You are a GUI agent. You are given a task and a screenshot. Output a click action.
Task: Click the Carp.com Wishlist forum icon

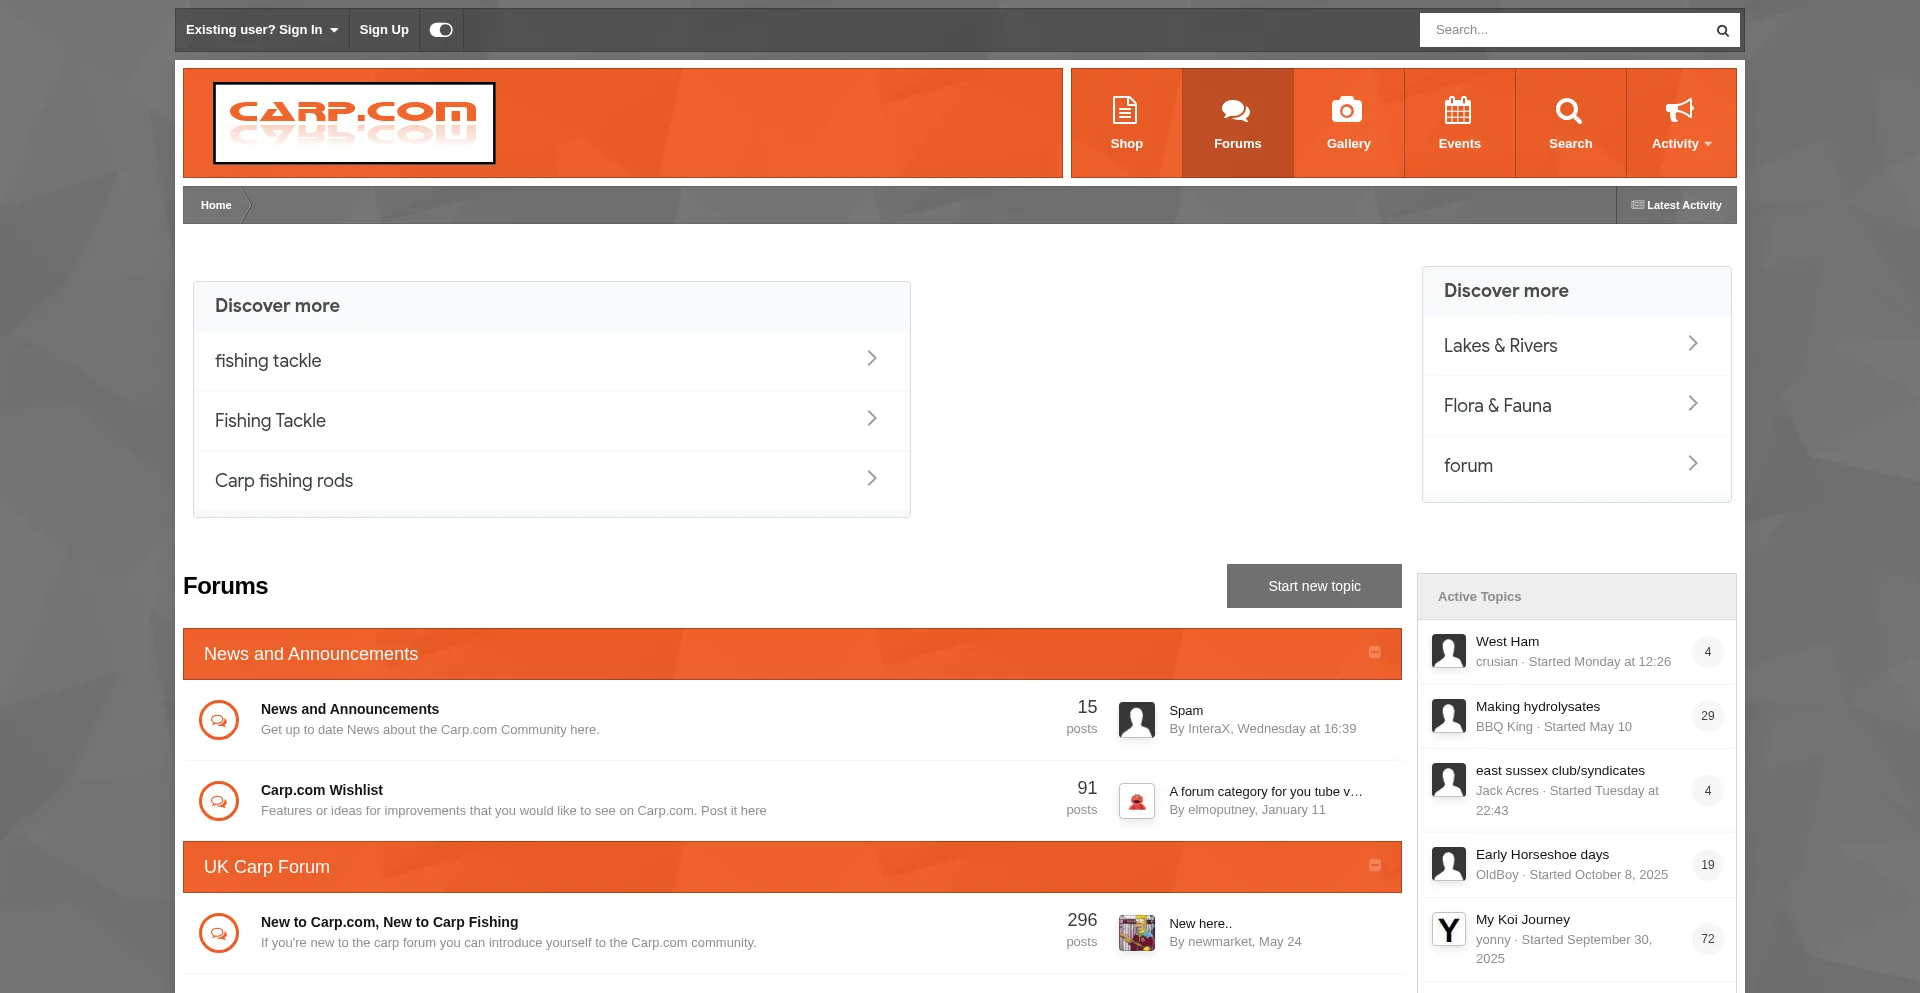pos(219,801)
